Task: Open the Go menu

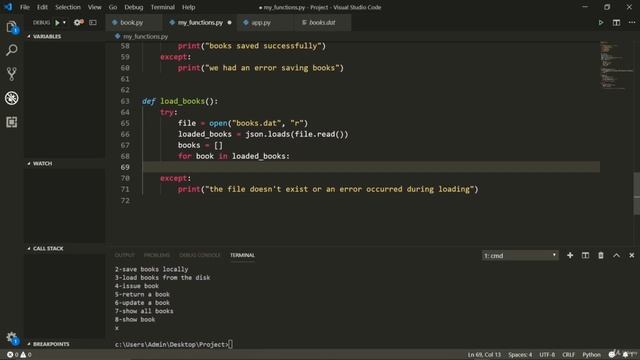Action: [x=113, y=7]
